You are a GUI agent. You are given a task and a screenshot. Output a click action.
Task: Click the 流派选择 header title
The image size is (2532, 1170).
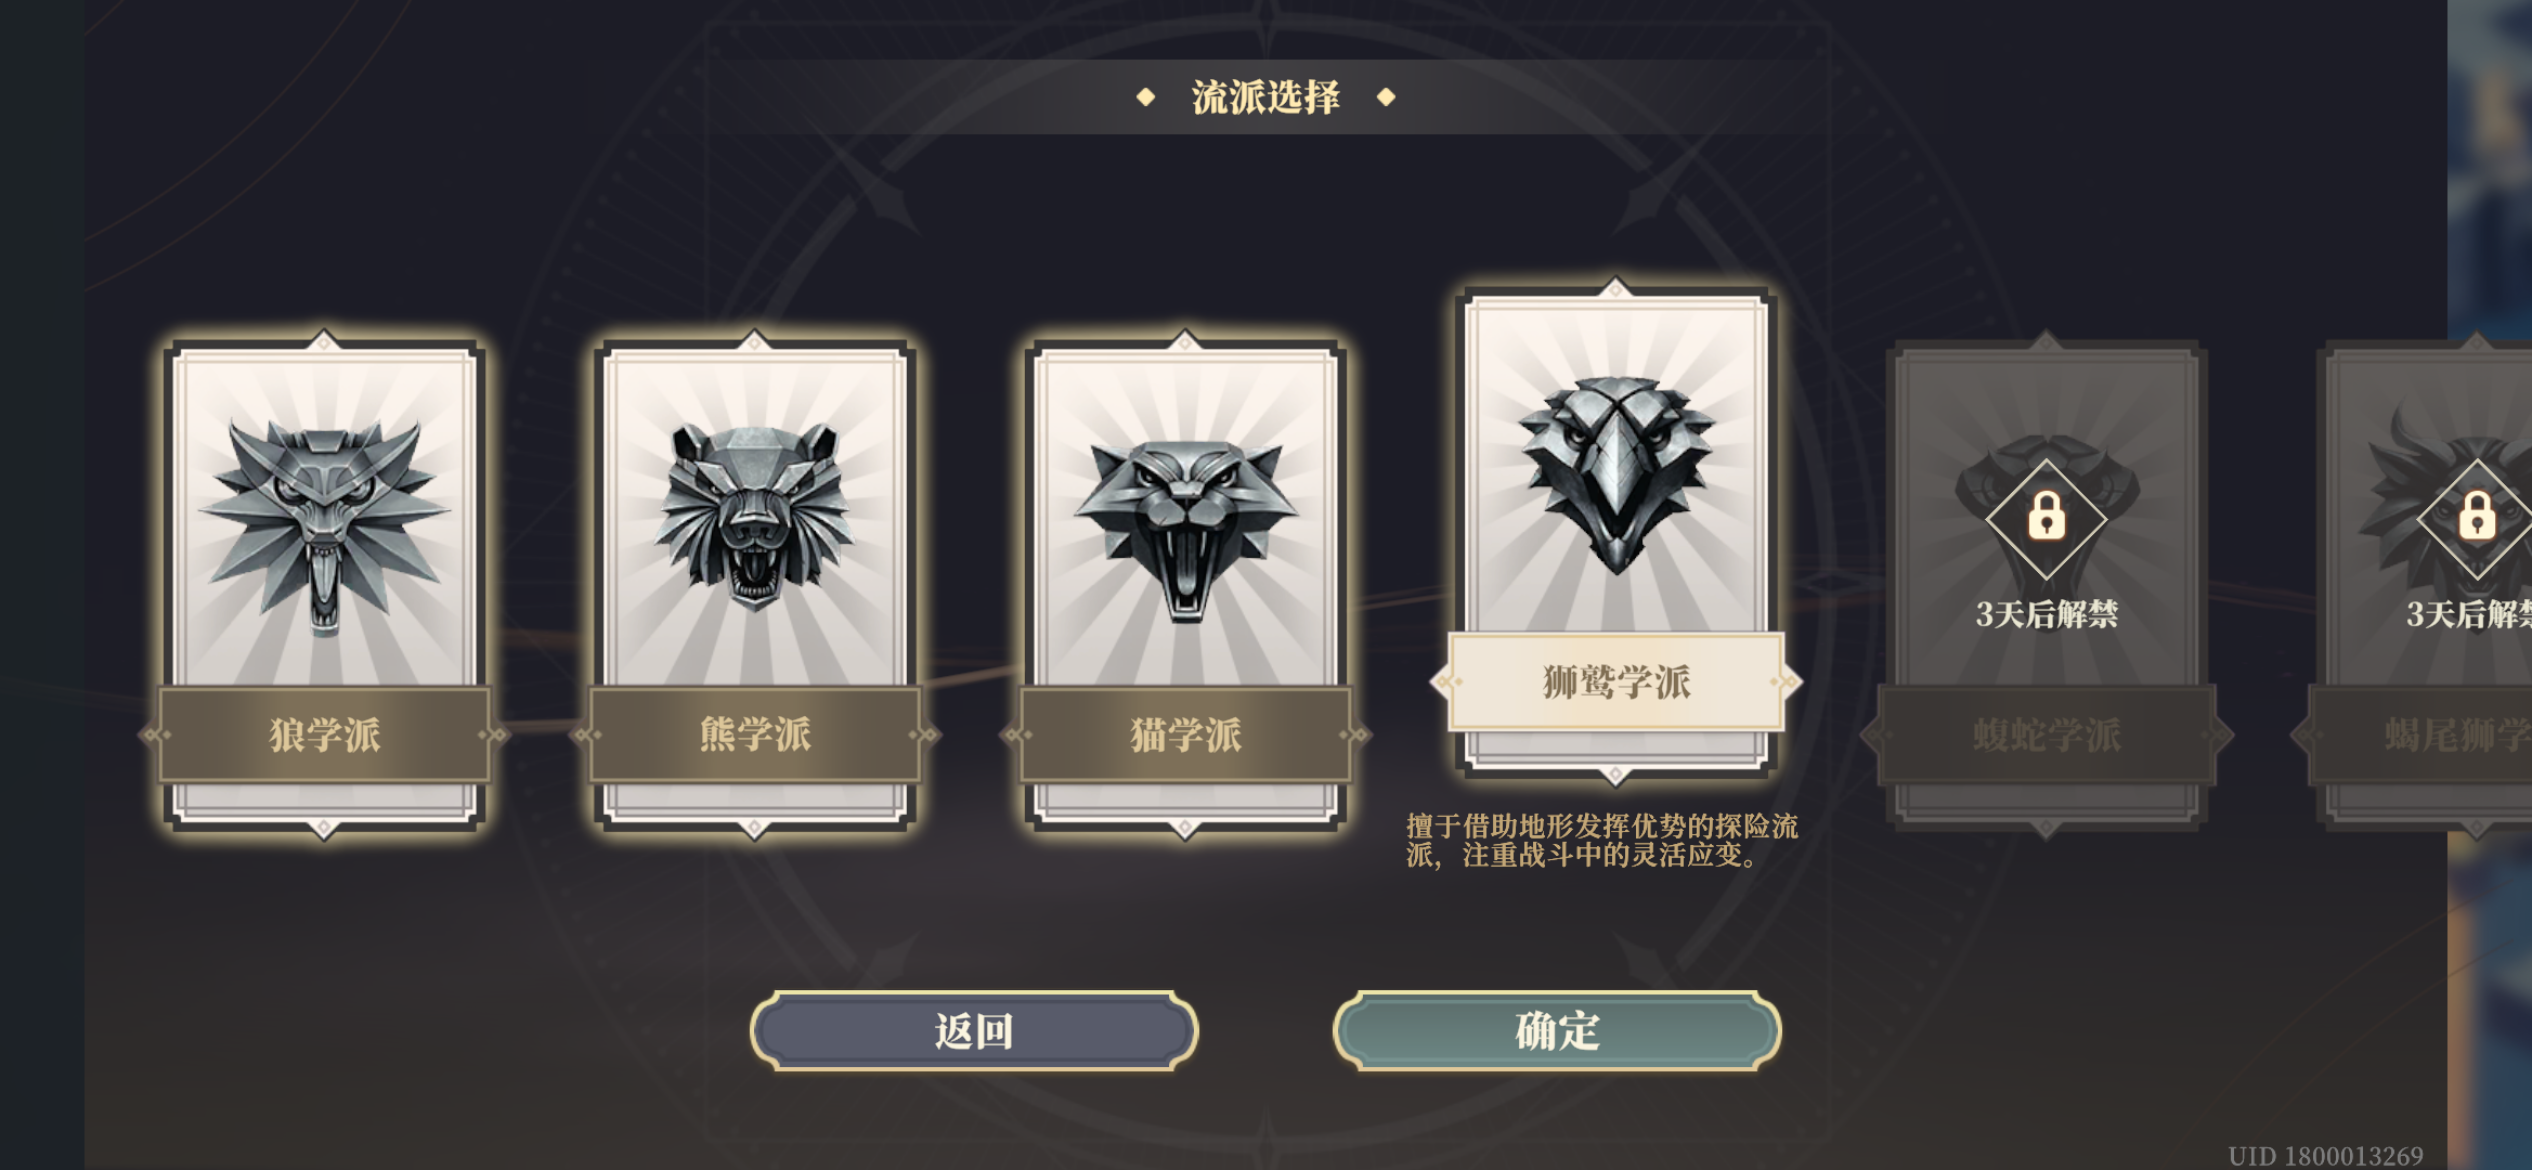[x=1266, y=97]
